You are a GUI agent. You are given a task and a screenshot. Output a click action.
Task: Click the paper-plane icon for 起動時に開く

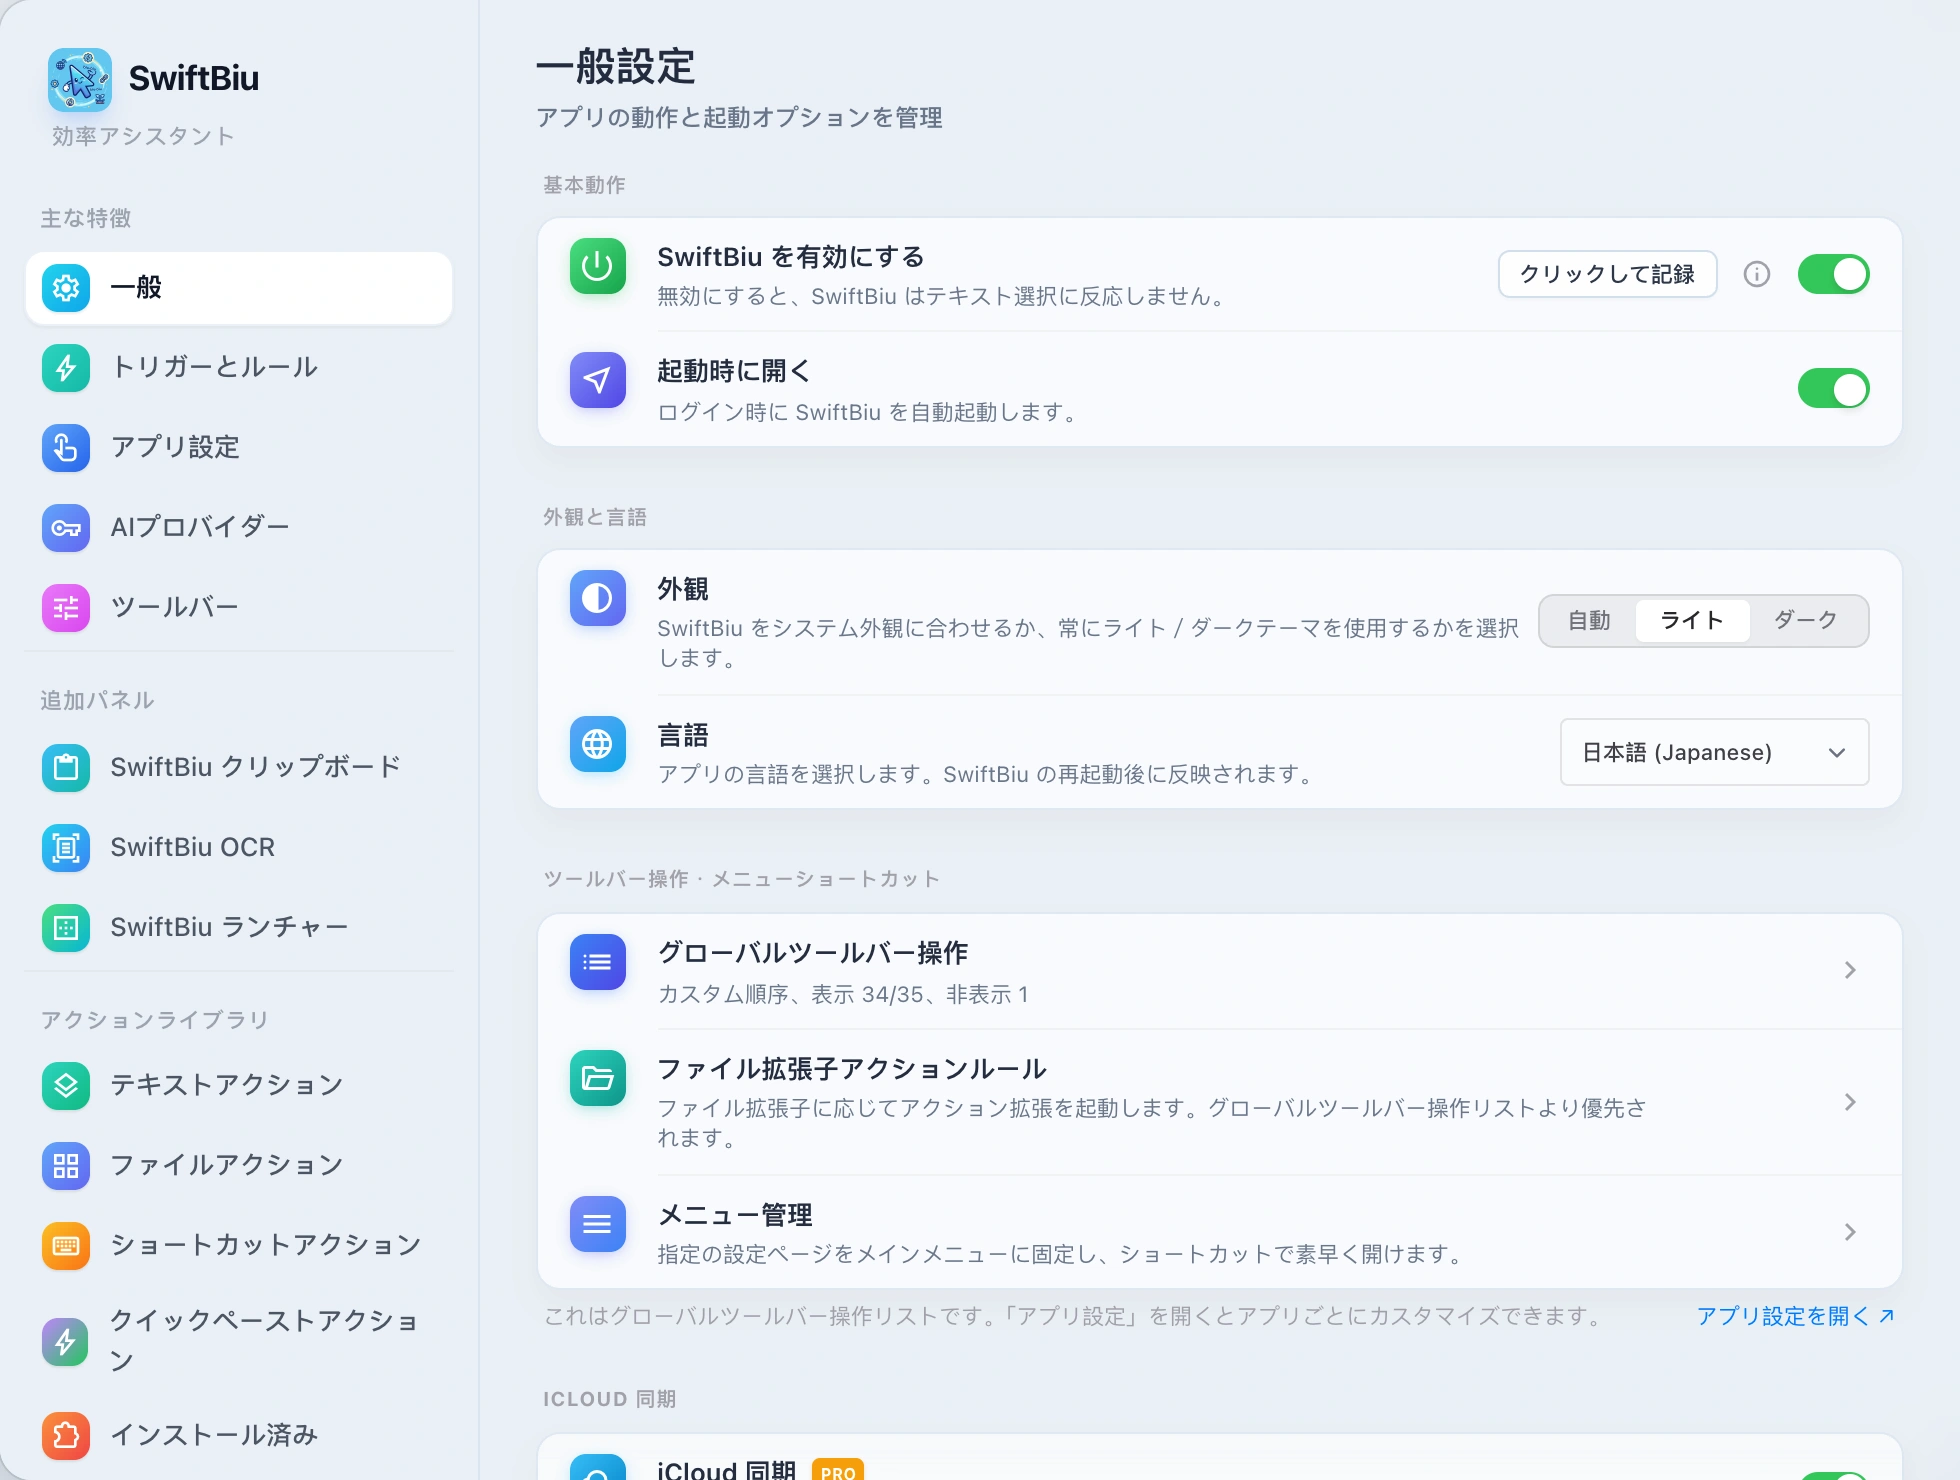click(598, 380)
